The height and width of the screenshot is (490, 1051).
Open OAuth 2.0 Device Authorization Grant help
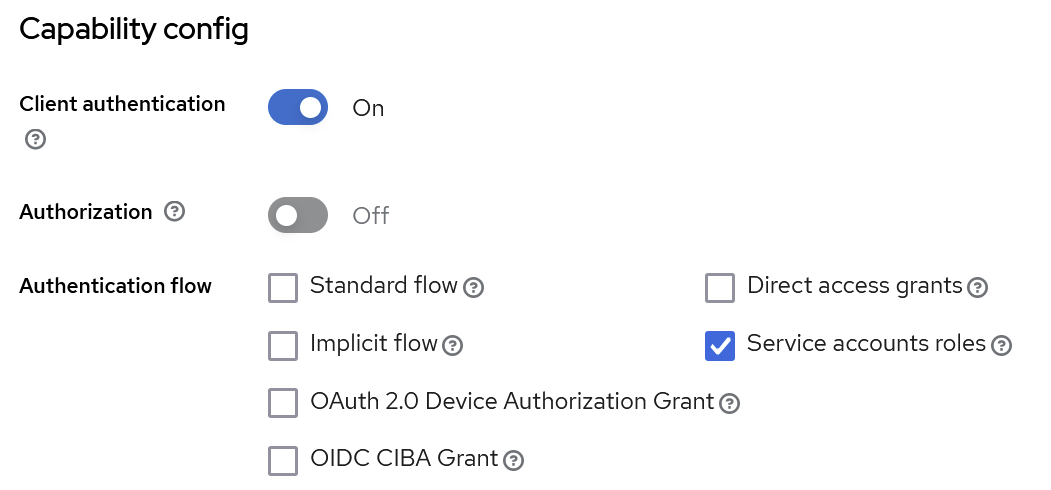pos(730,403)
